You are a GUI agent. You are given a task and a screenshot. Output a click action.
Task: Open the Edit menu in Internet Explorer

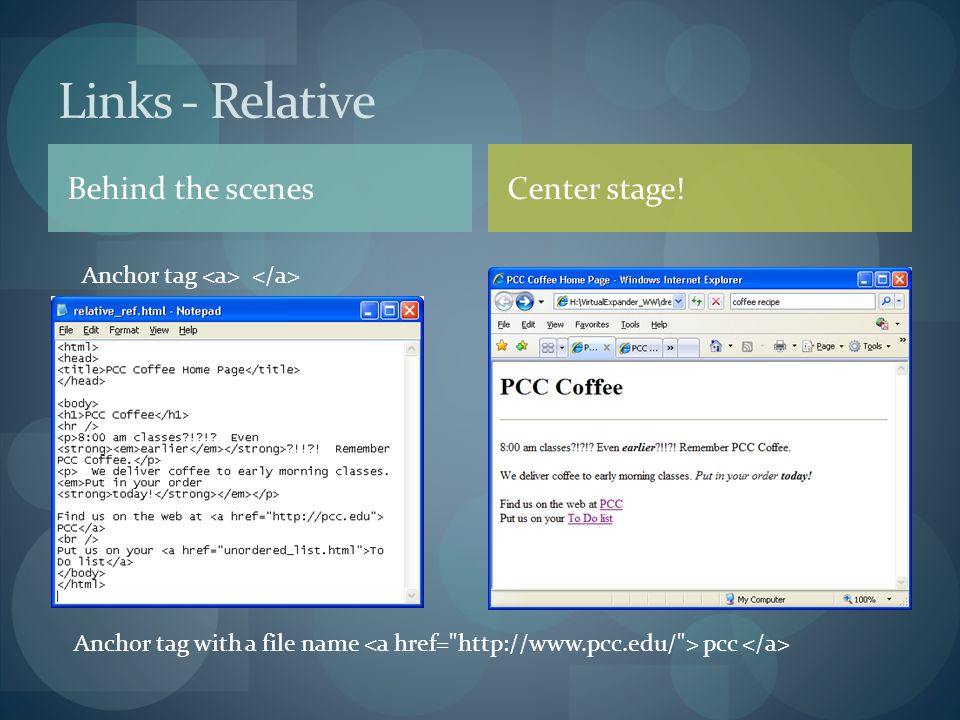[528, 324]
